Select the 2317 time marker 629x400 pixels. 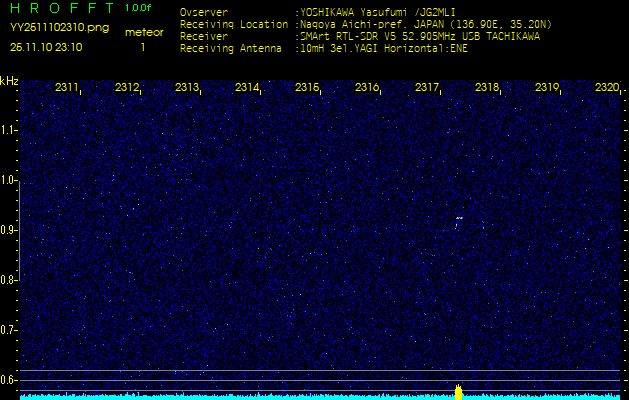click(427, 88)
